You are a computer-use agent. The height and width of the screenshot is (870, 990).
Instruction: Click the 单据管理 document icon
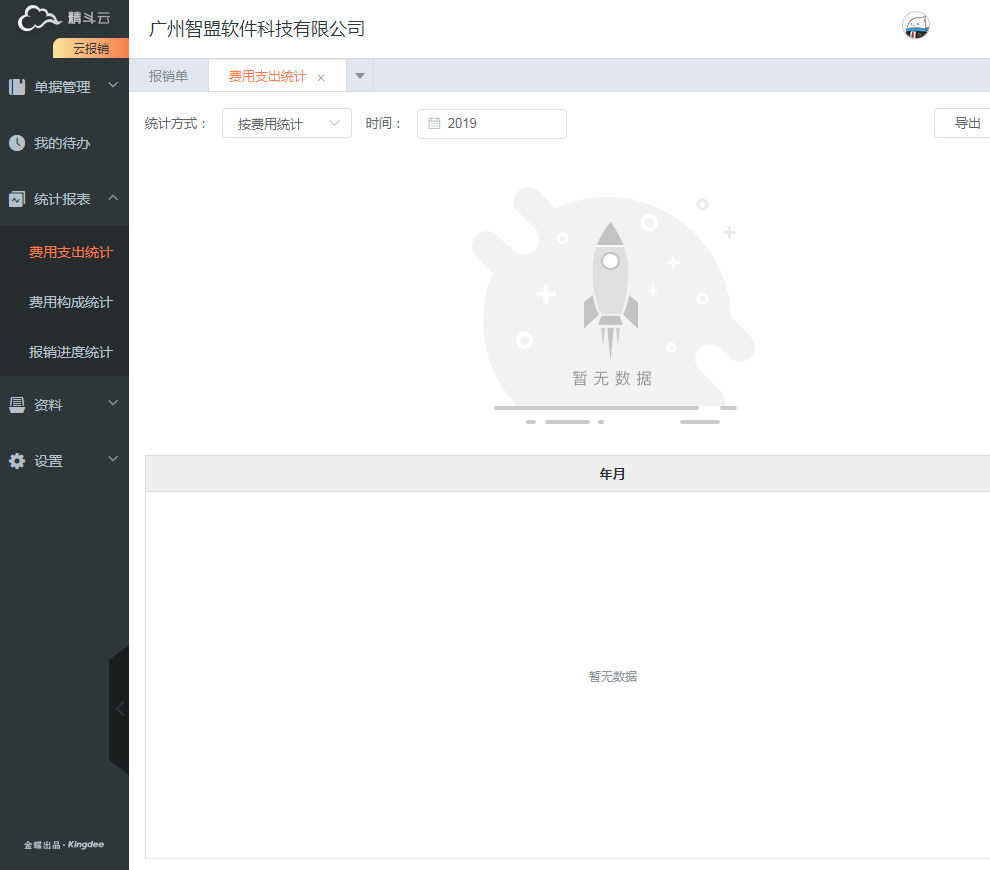(17, 86)
